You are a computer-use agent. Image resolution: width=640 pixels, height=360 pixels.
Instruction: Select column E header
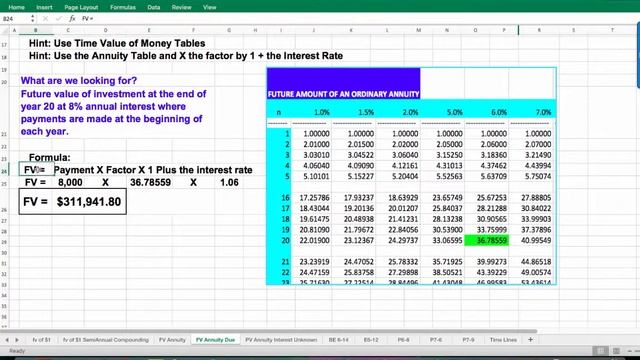pyautogui.click(x=149, y=30)
